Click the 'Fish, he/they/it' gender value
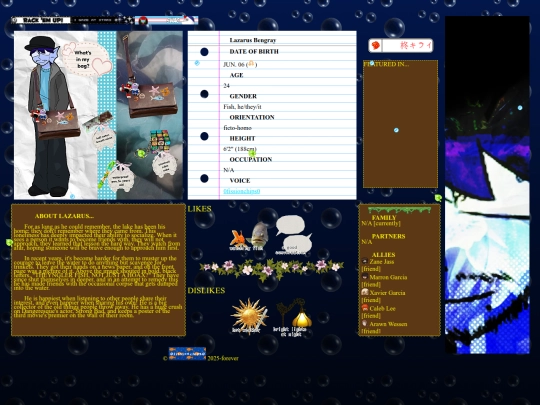 tap(242, 107)
